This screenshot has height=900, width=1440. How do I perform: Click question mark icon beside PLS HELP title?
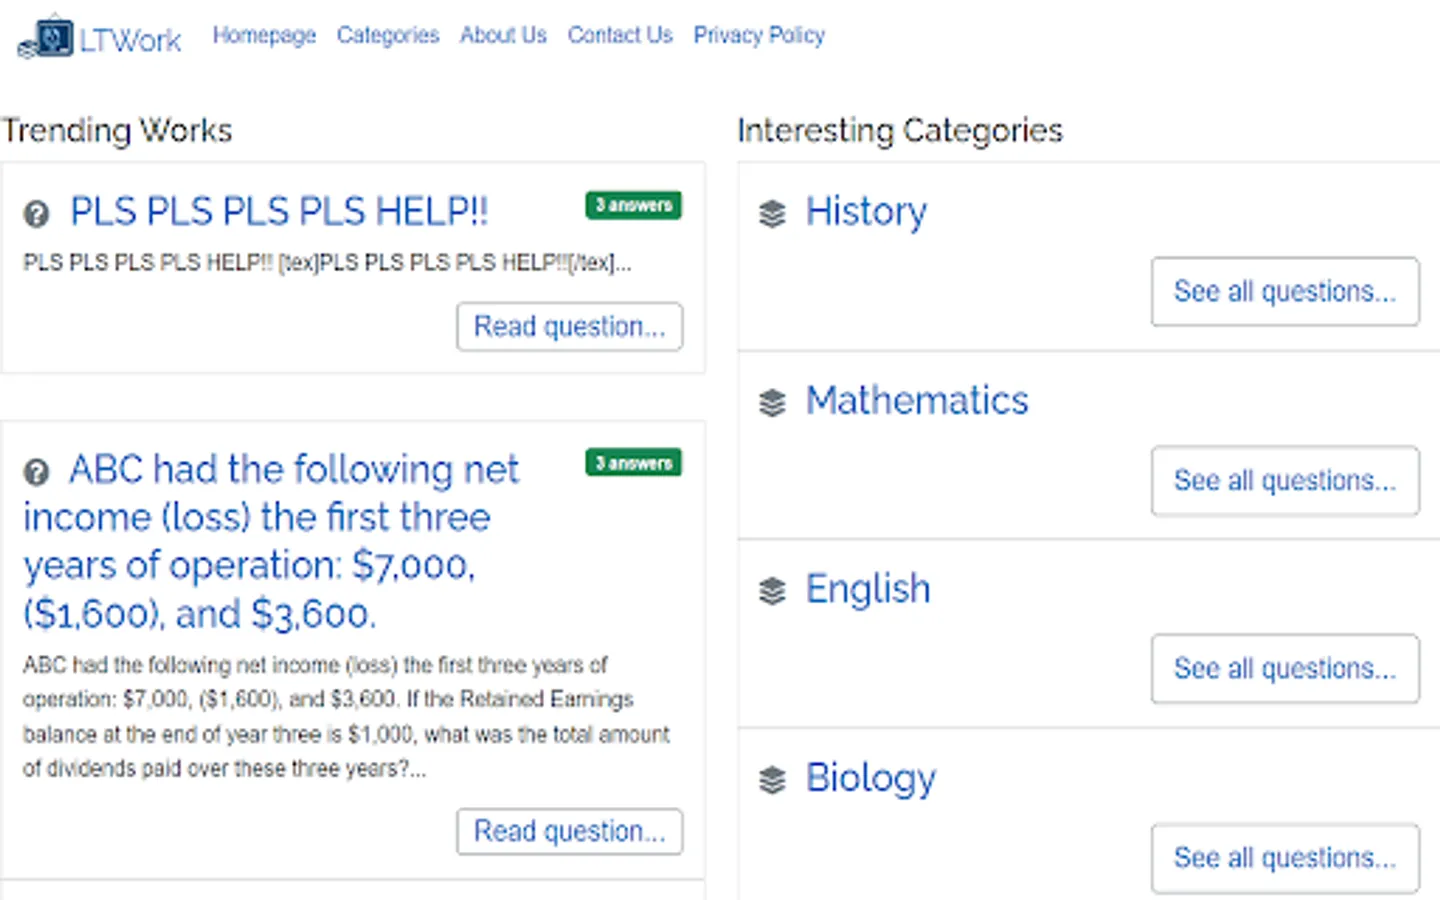36,213
